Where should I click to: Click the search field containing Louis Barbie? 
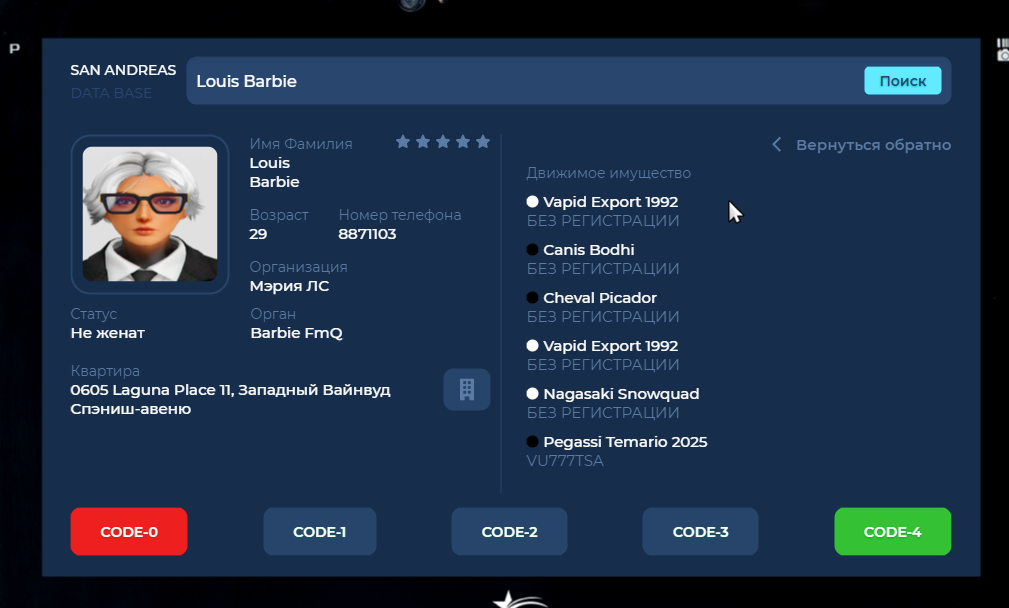pyautogui.click(x=520, y=81)
